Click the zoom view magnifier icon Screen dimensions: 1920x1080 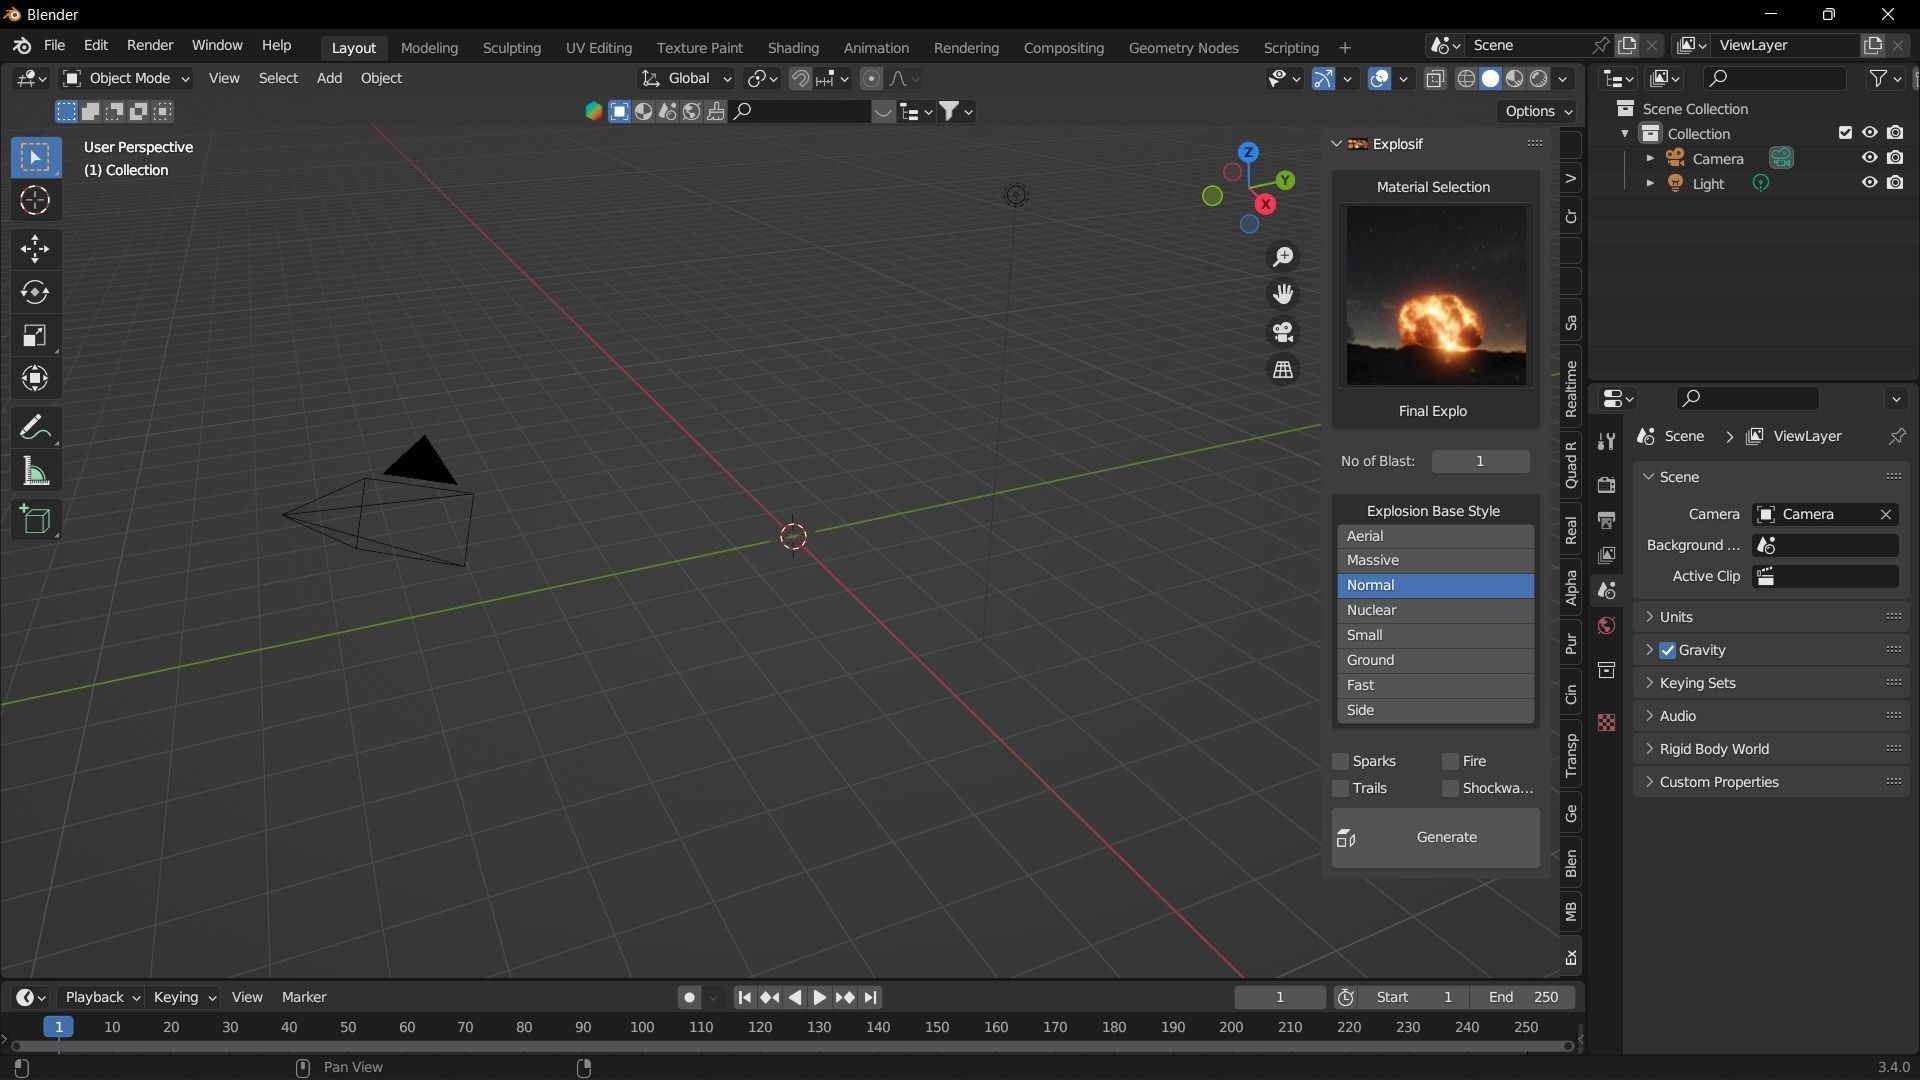(x=1283, y=257)
